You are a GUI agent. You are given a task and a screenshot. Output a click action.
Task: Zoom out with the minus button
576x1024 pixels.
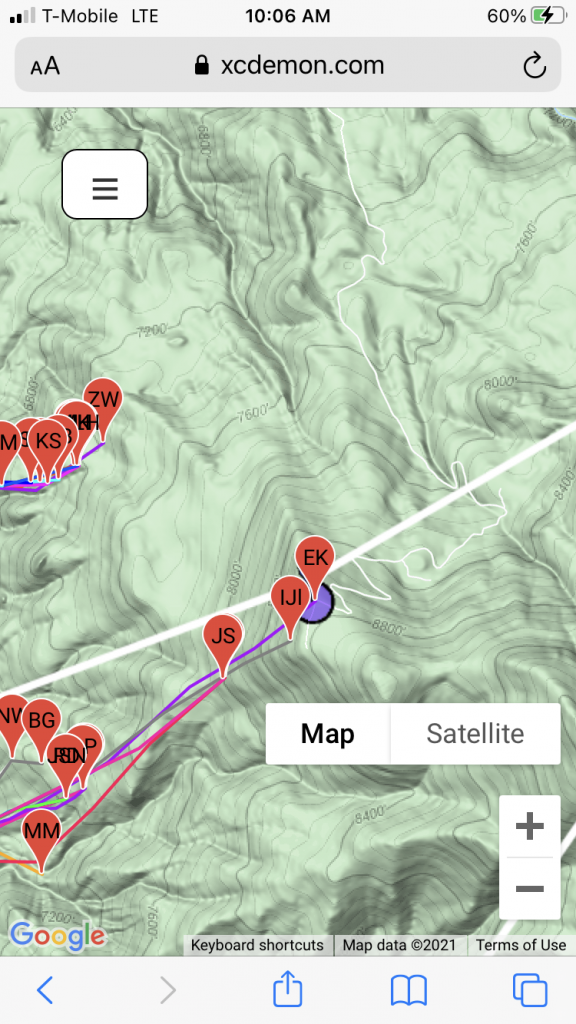530,888
